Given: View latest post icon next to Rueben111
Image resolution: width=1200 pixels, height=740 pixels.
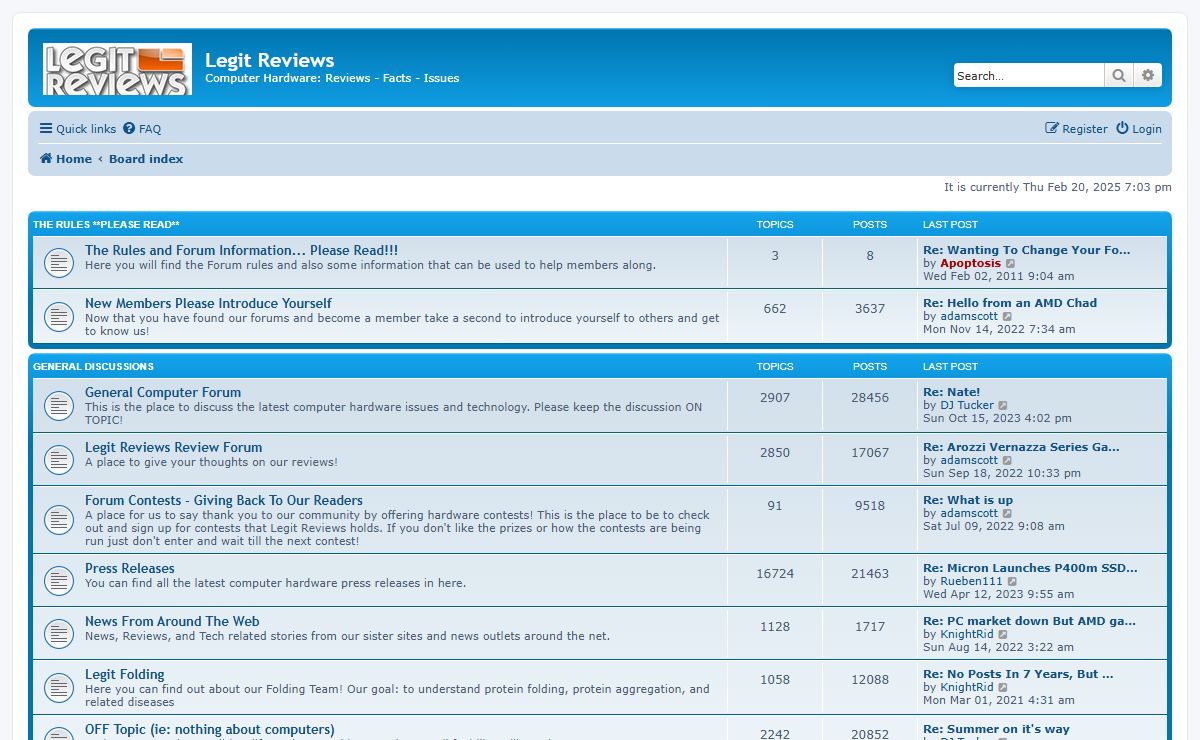Looking at the screenshot, I should 1012,582.
